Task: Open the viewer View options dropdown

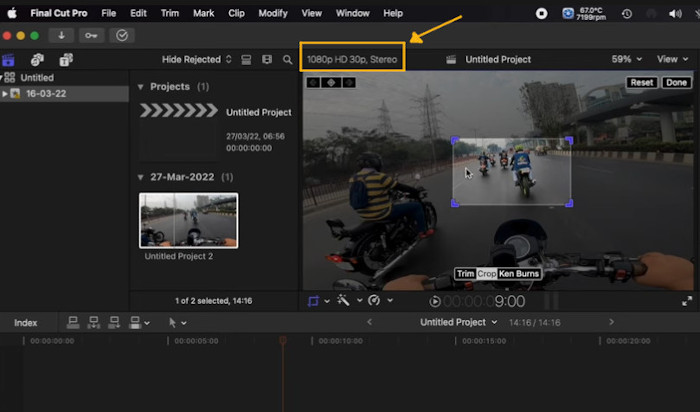Action: tap(672, 59)
